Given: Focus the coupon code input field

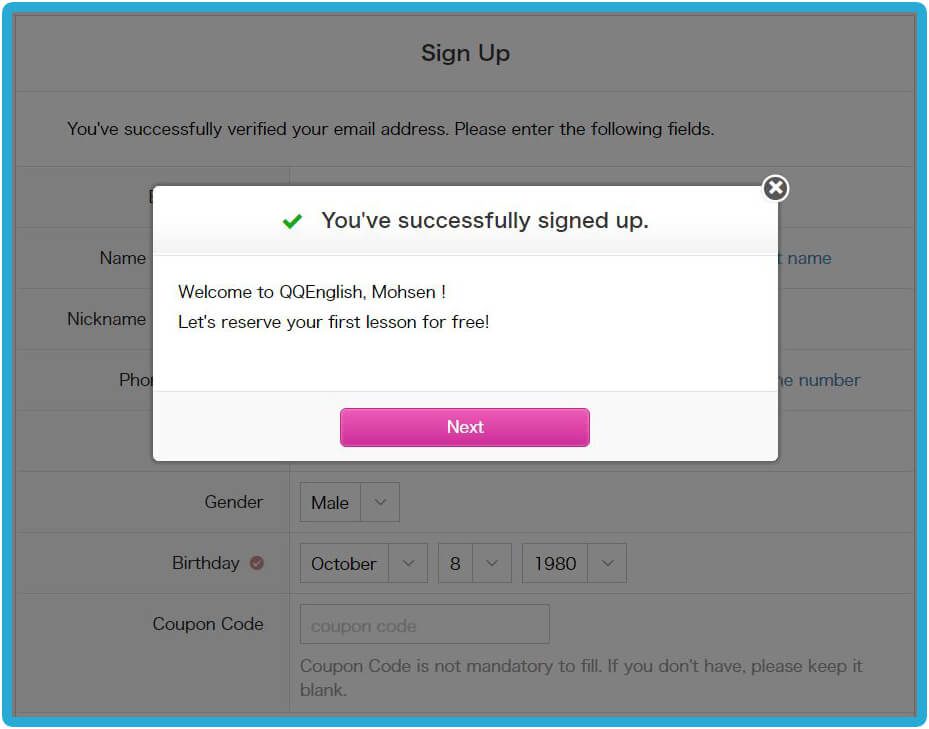Looking at the screenshot, I should (424, 625).
